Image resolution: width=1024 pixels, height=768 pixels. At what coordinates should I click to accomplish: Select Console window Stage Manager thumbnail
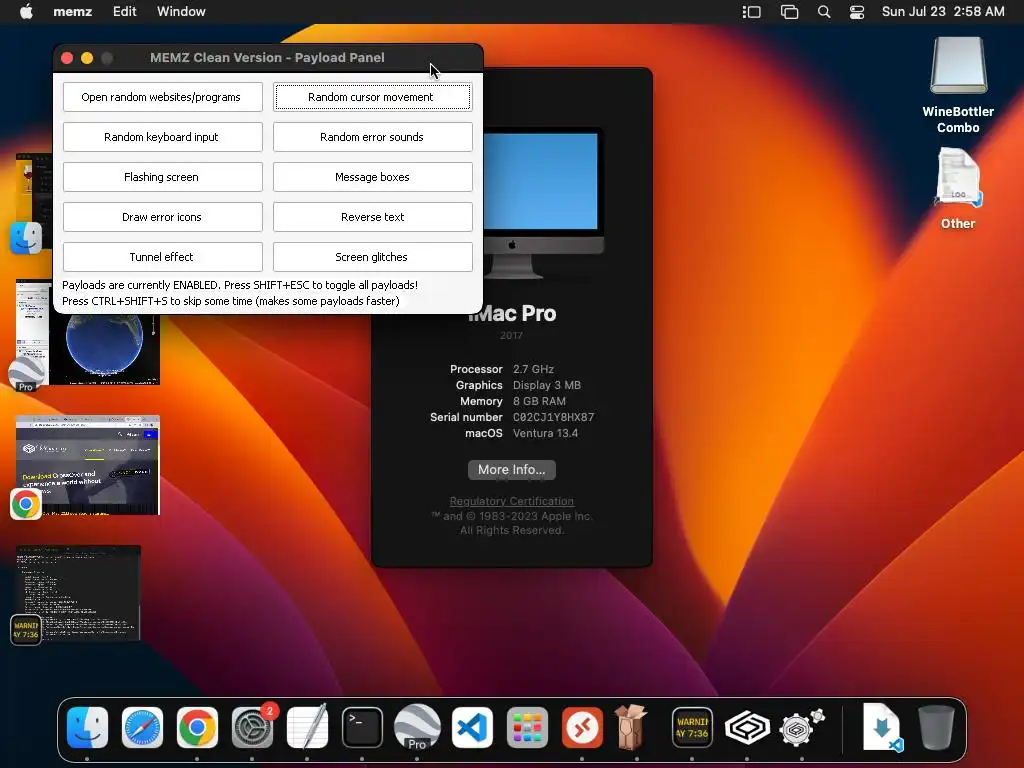[77, 594]
